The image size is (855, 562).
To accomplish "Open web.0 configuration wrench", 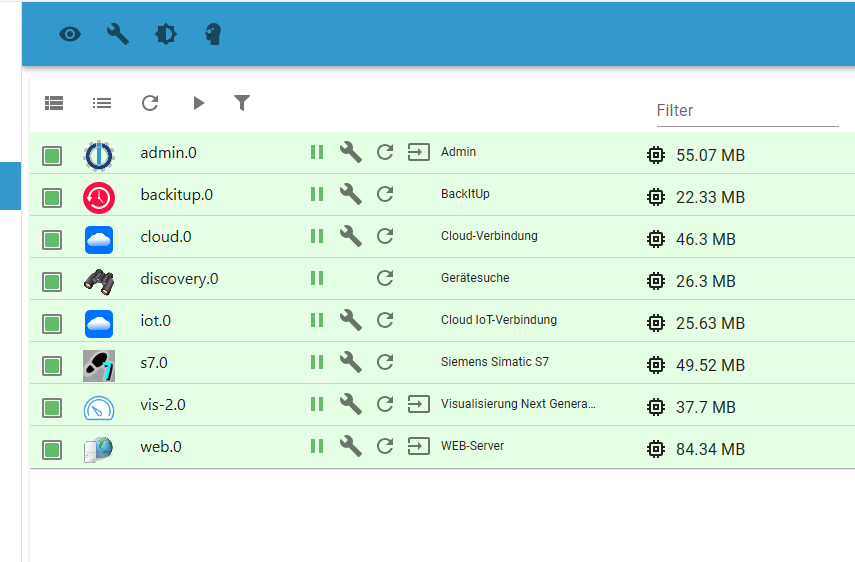I will click(x=351, y=446).
